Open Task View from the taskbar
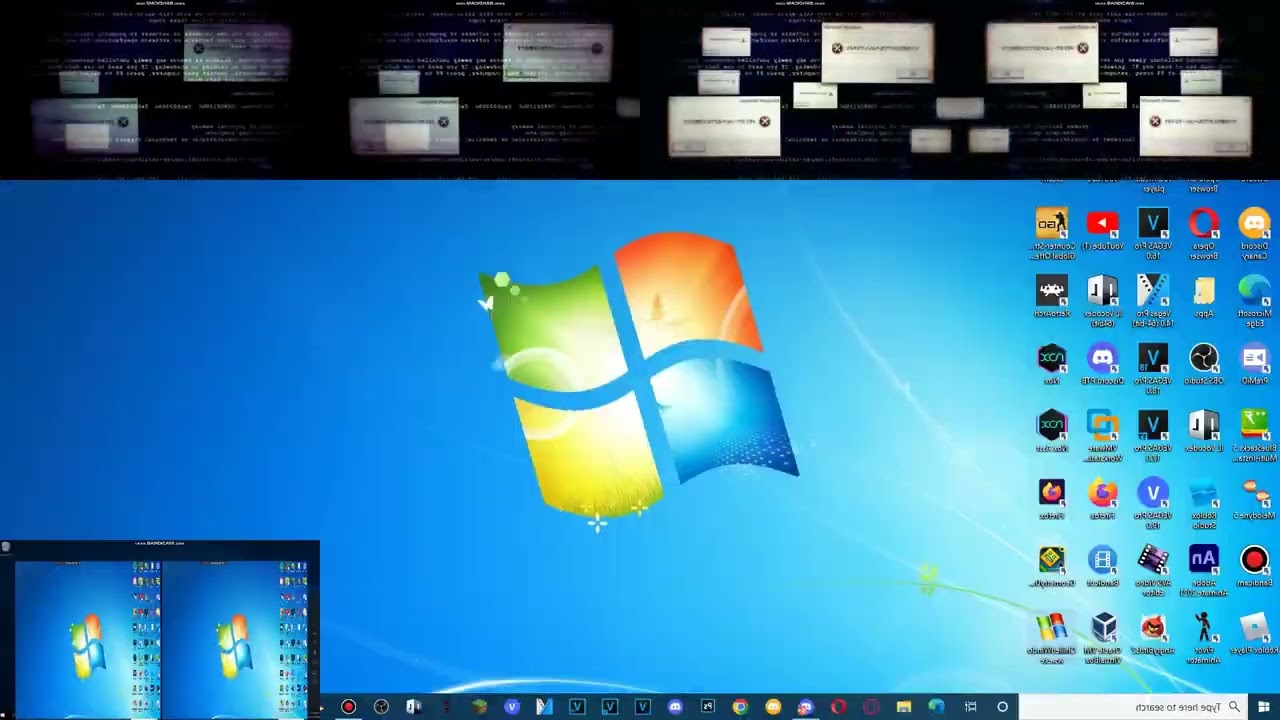This screenshot has height=720, width=1280. (x=970, y=707)
